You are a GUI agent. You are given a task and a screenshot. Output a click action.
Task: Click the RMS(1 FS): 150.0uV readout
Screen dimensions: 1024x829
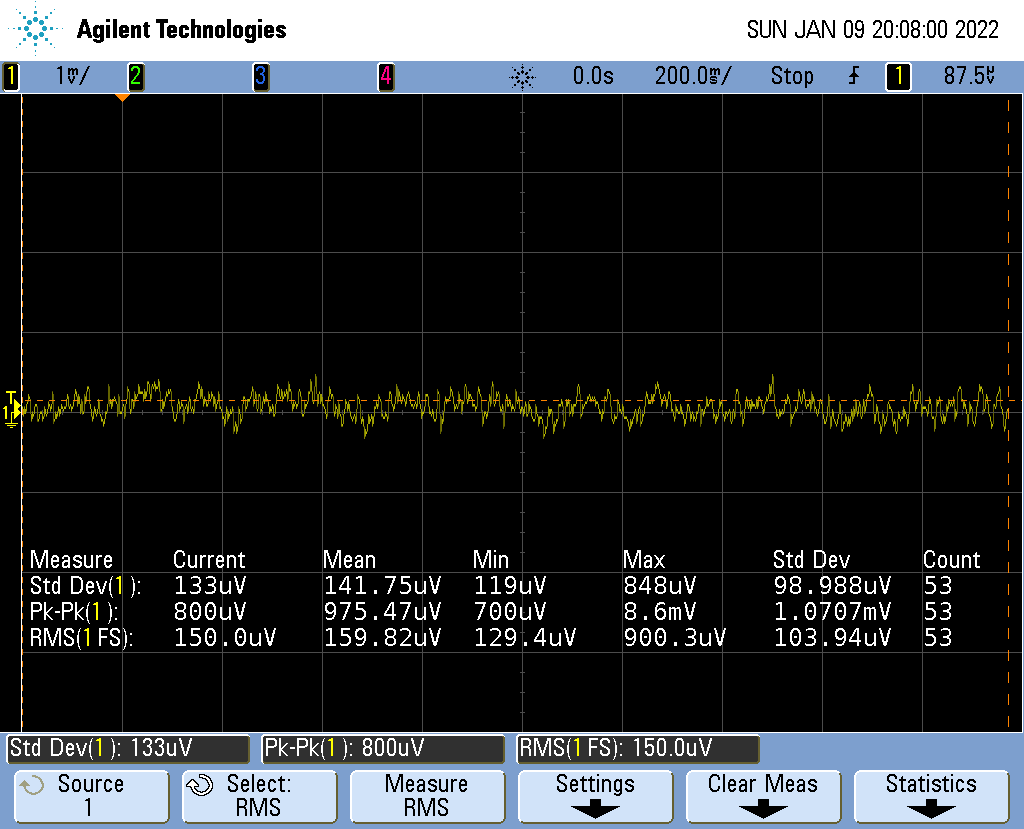(638, 748)
